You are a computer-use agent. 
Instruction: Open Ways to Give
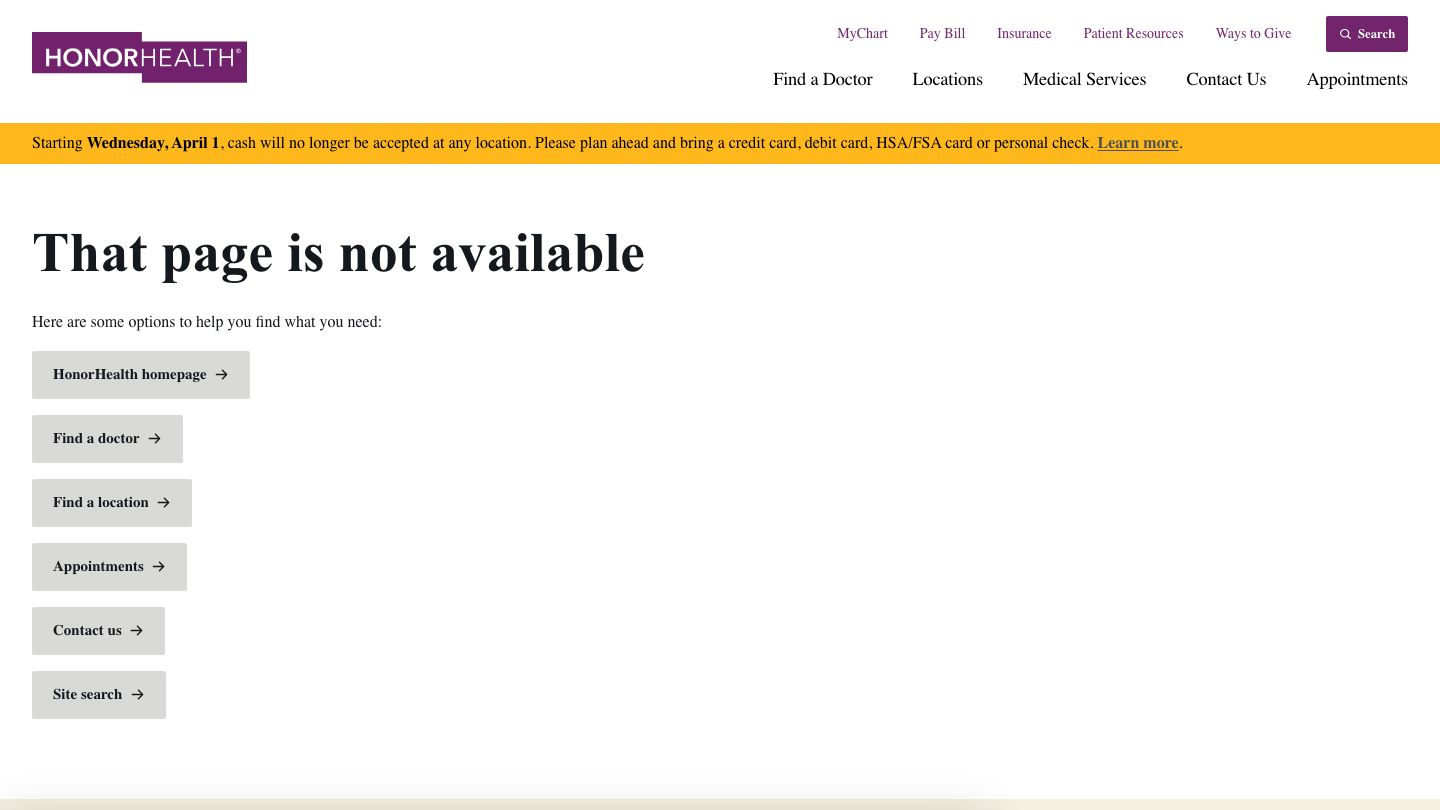[x=1253, y=34]
